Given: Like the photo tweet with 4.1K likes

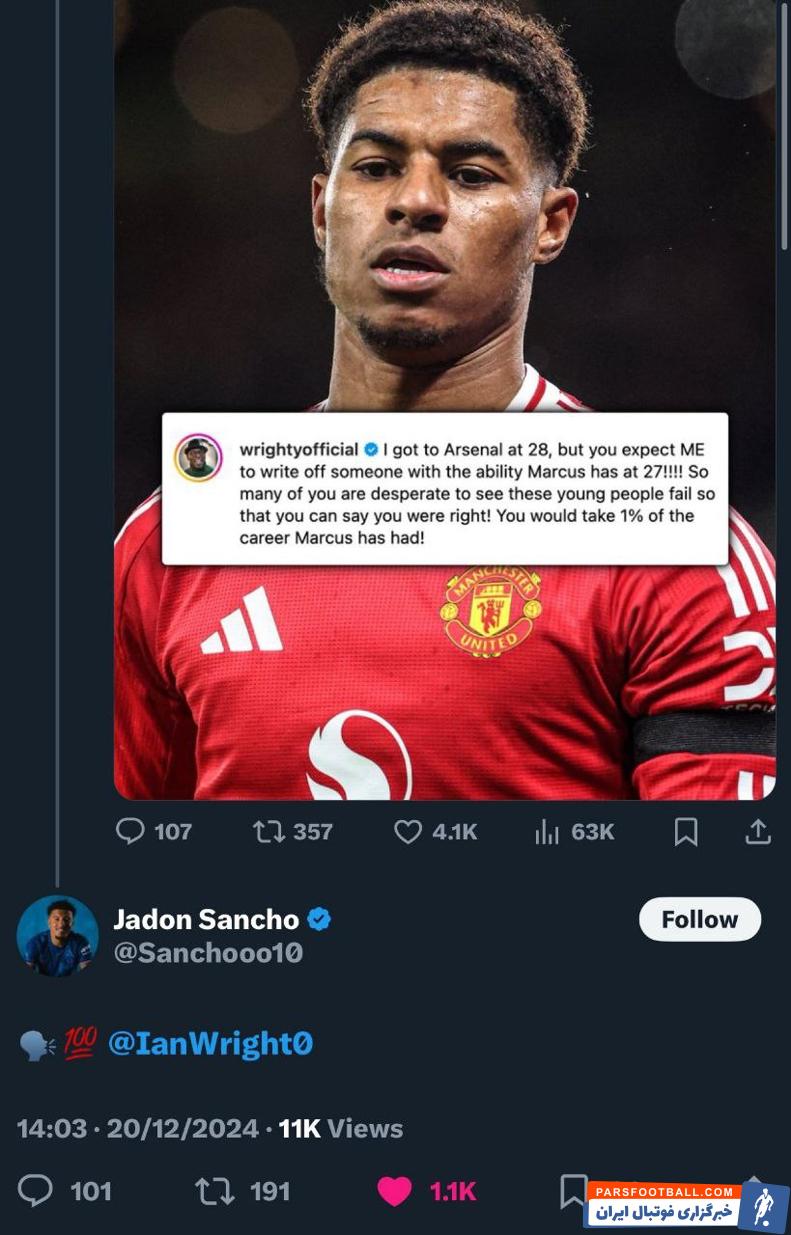Looking at the screenshot, I should point(408,831).
